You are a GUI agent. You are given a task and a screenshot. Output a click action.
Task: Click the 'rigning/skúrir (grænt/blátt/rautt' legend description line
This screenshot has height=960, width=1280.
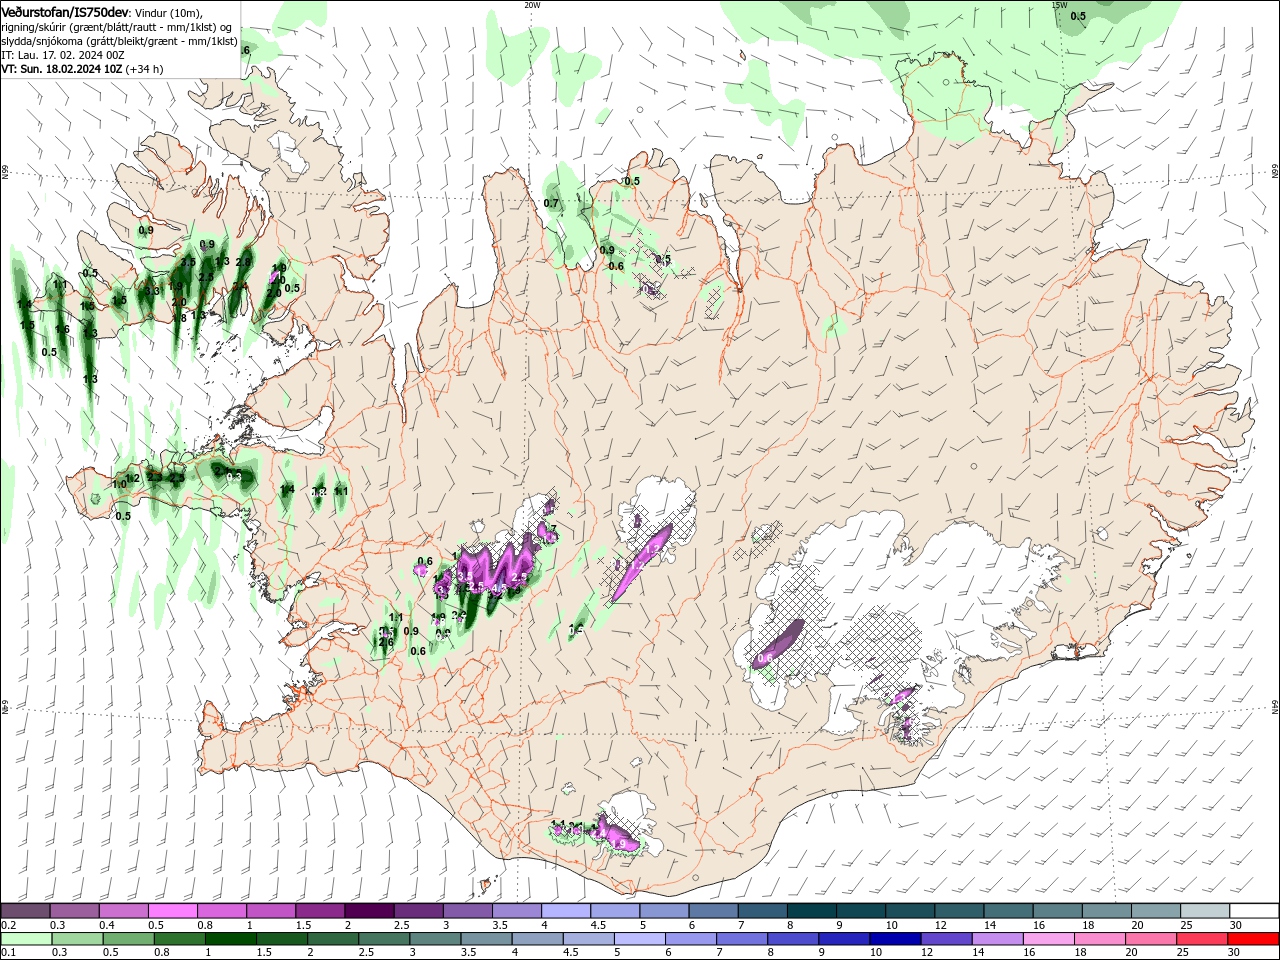(119, 27)
